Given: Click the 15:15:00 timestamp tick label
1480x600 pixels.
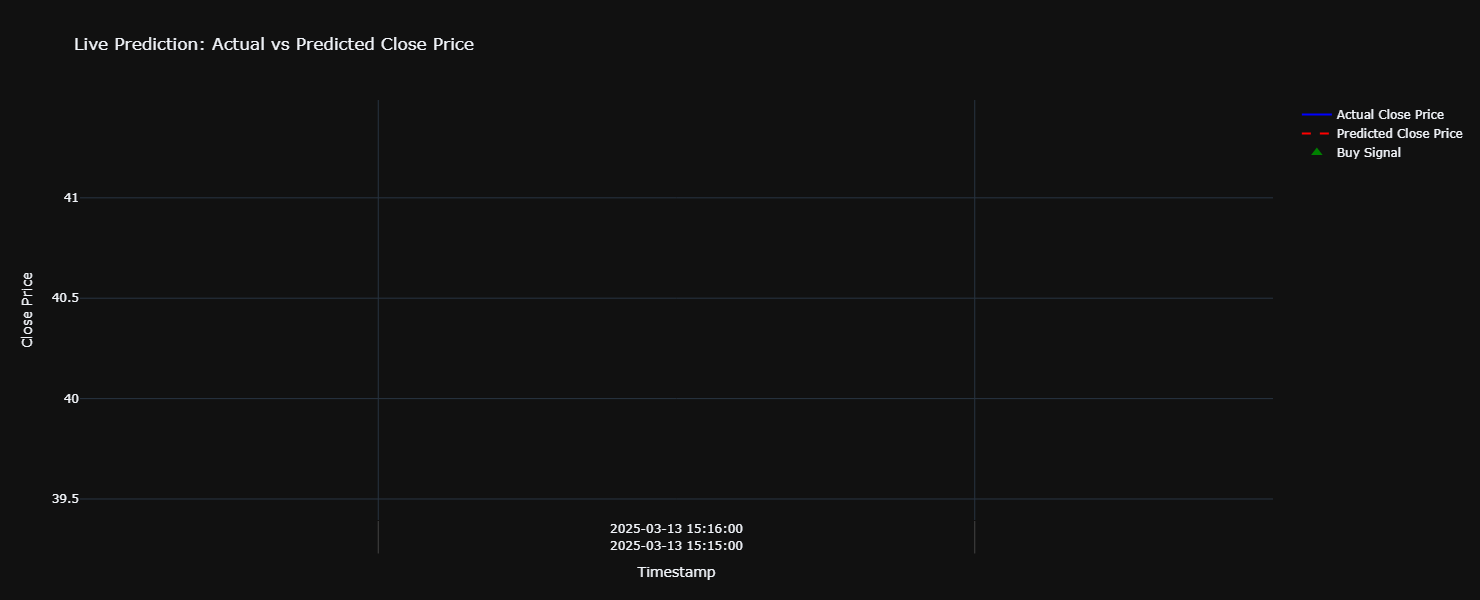Looking at the screenshot, I should [x=676, y=546].
